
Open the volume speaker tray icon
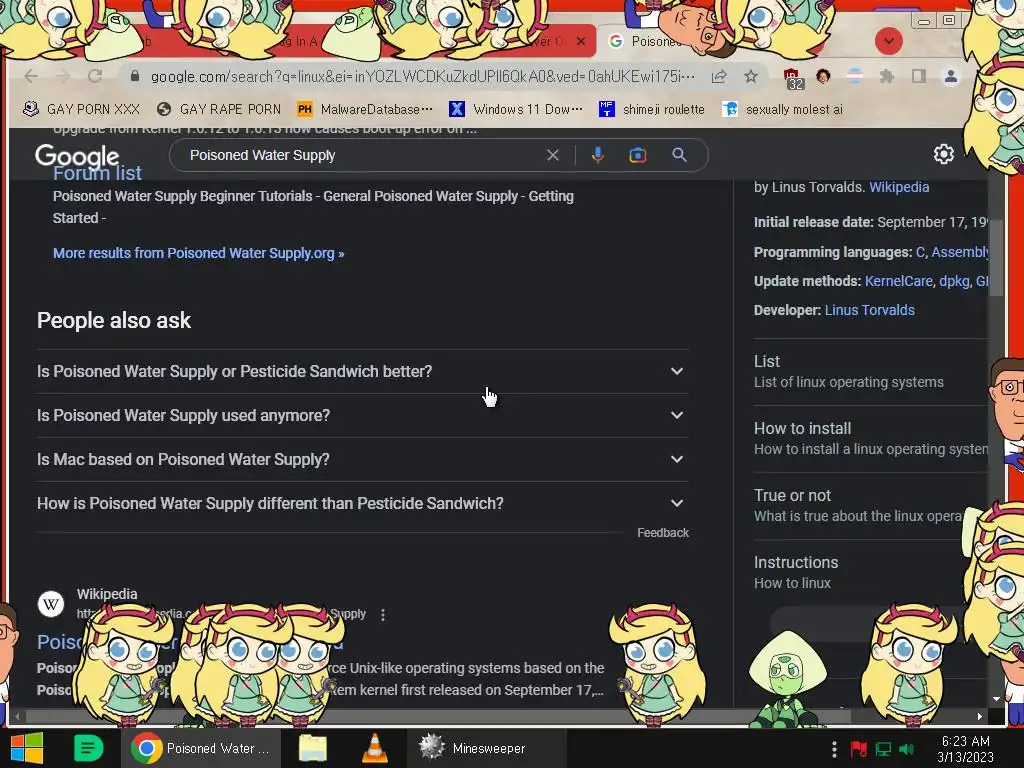907,749
